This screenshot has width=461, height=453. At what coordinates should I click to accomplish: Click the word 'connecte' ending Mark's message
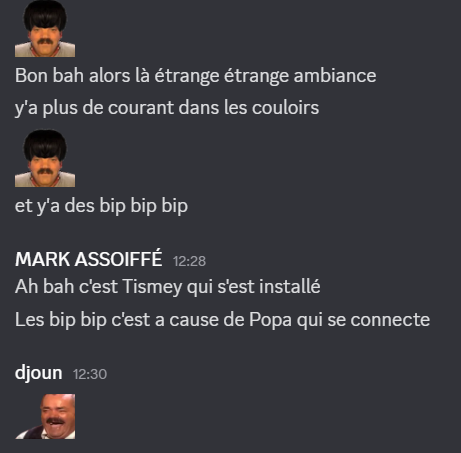coord(390,320)
